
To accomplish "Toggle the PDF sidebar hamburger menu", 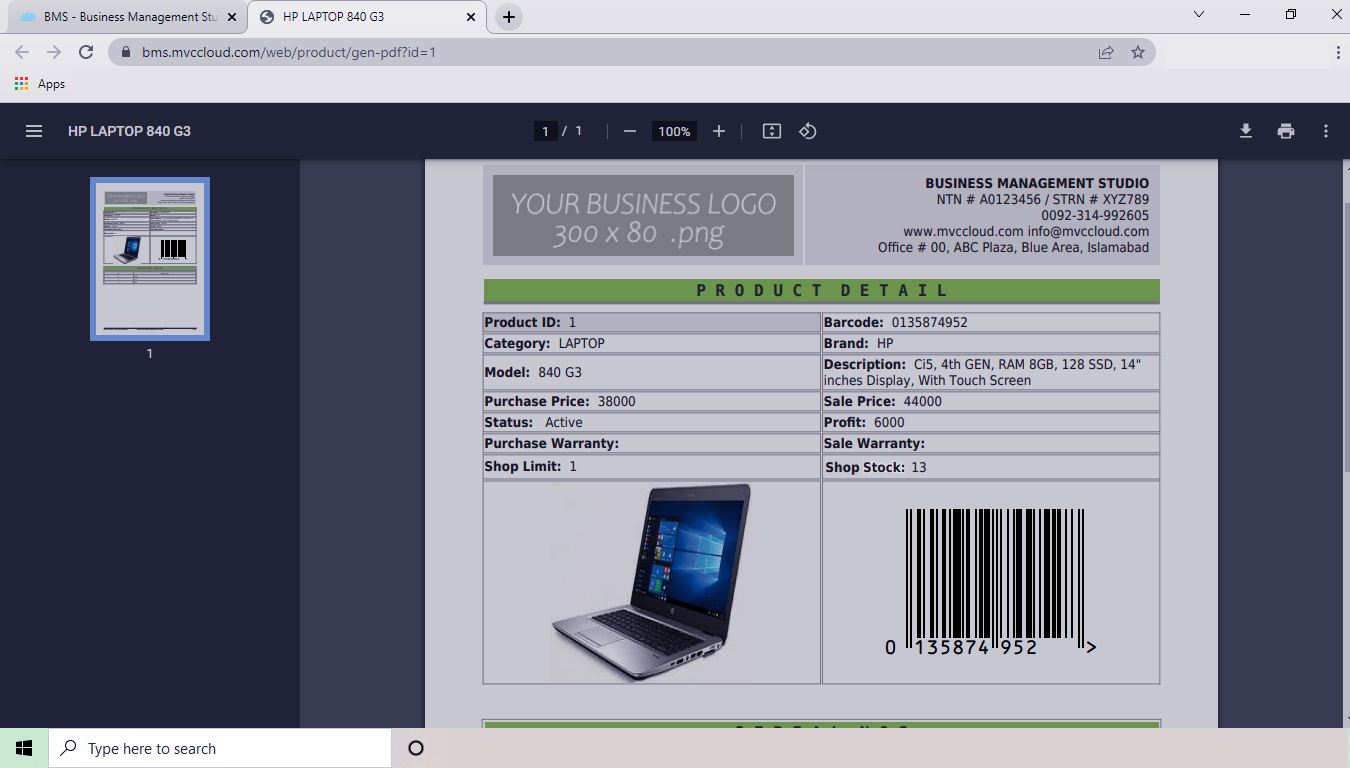I will tap(34, 131).
